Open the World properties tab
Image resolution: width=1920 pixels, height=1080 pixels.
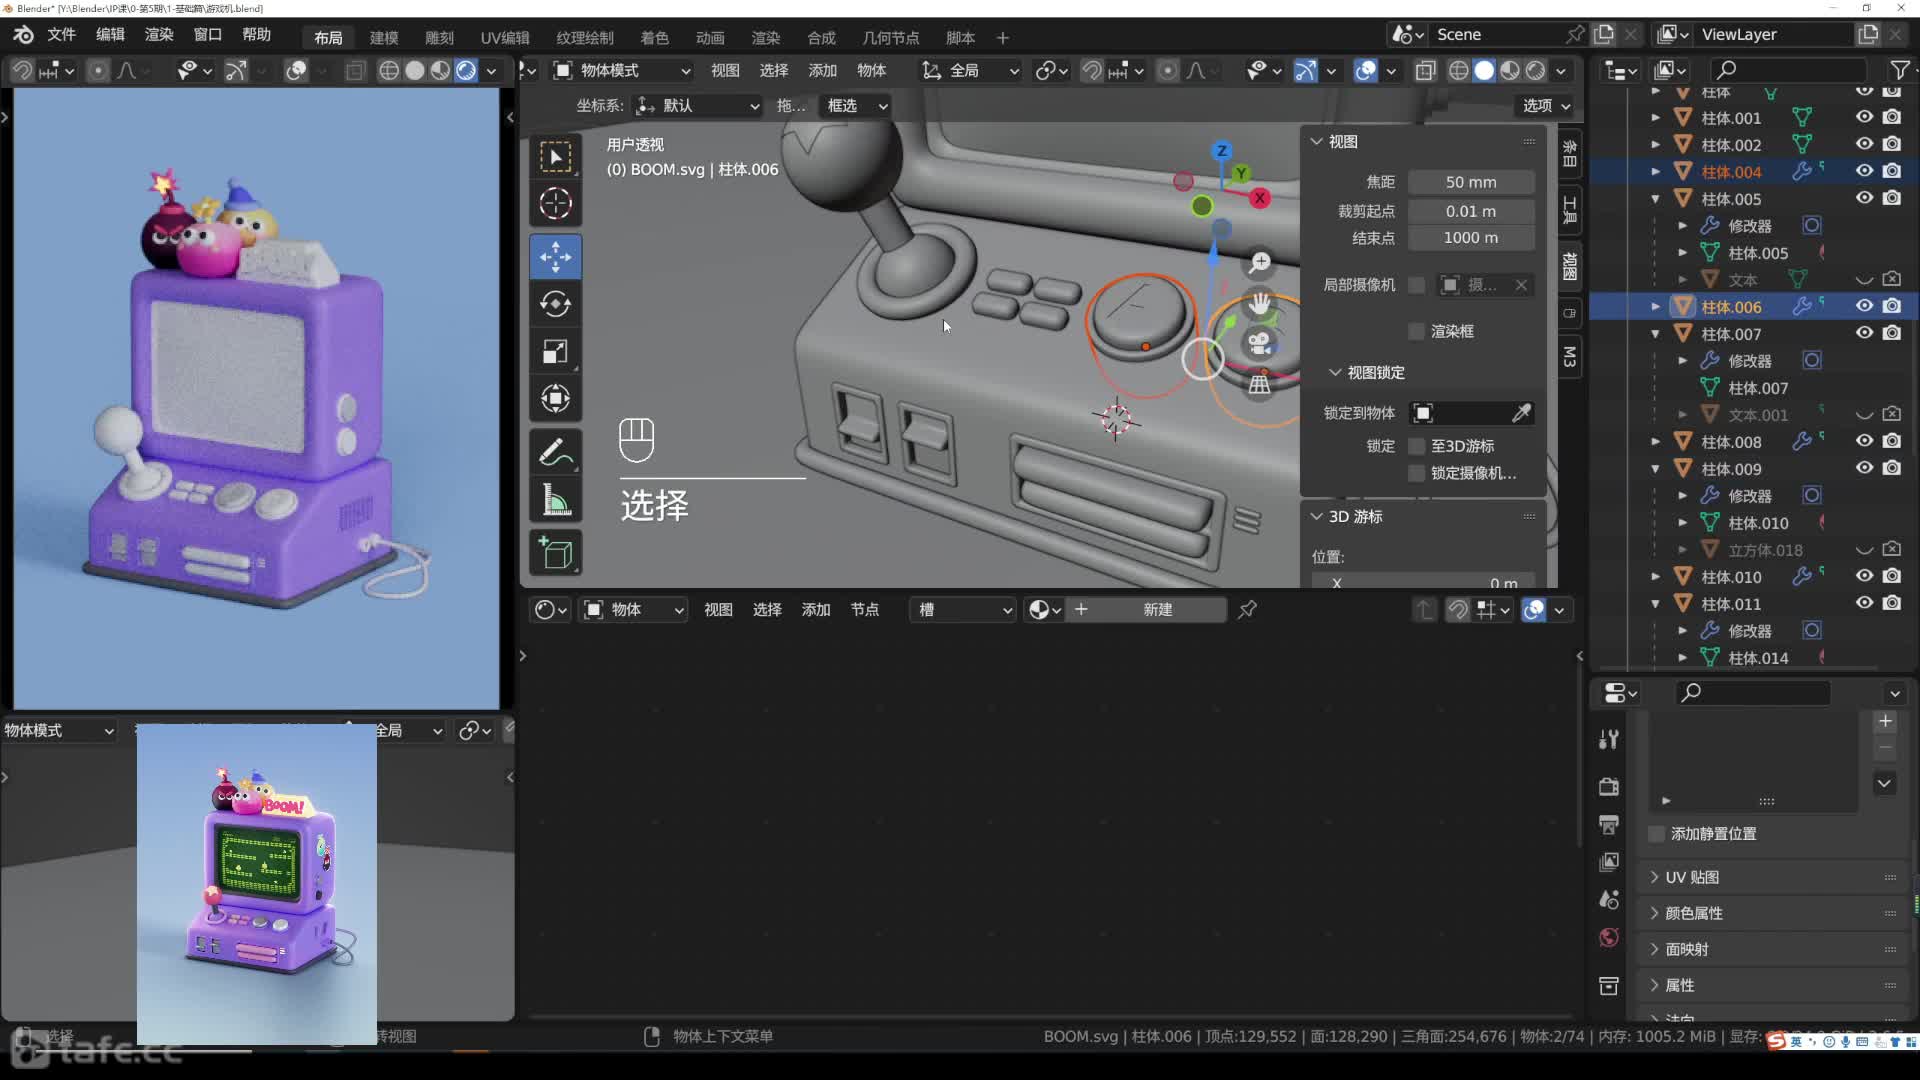point(1609,937)
